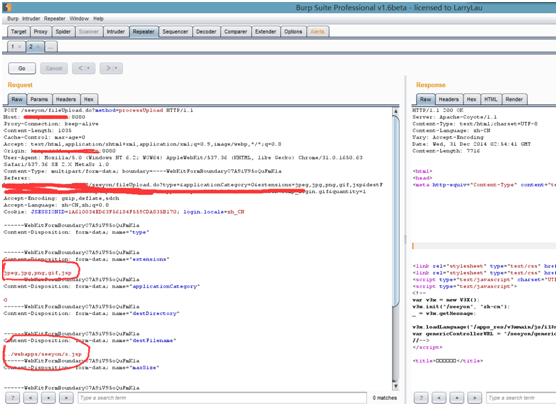
Task: Click the HTTP/1.1 200 OK response line
Action: click(438, 110)
